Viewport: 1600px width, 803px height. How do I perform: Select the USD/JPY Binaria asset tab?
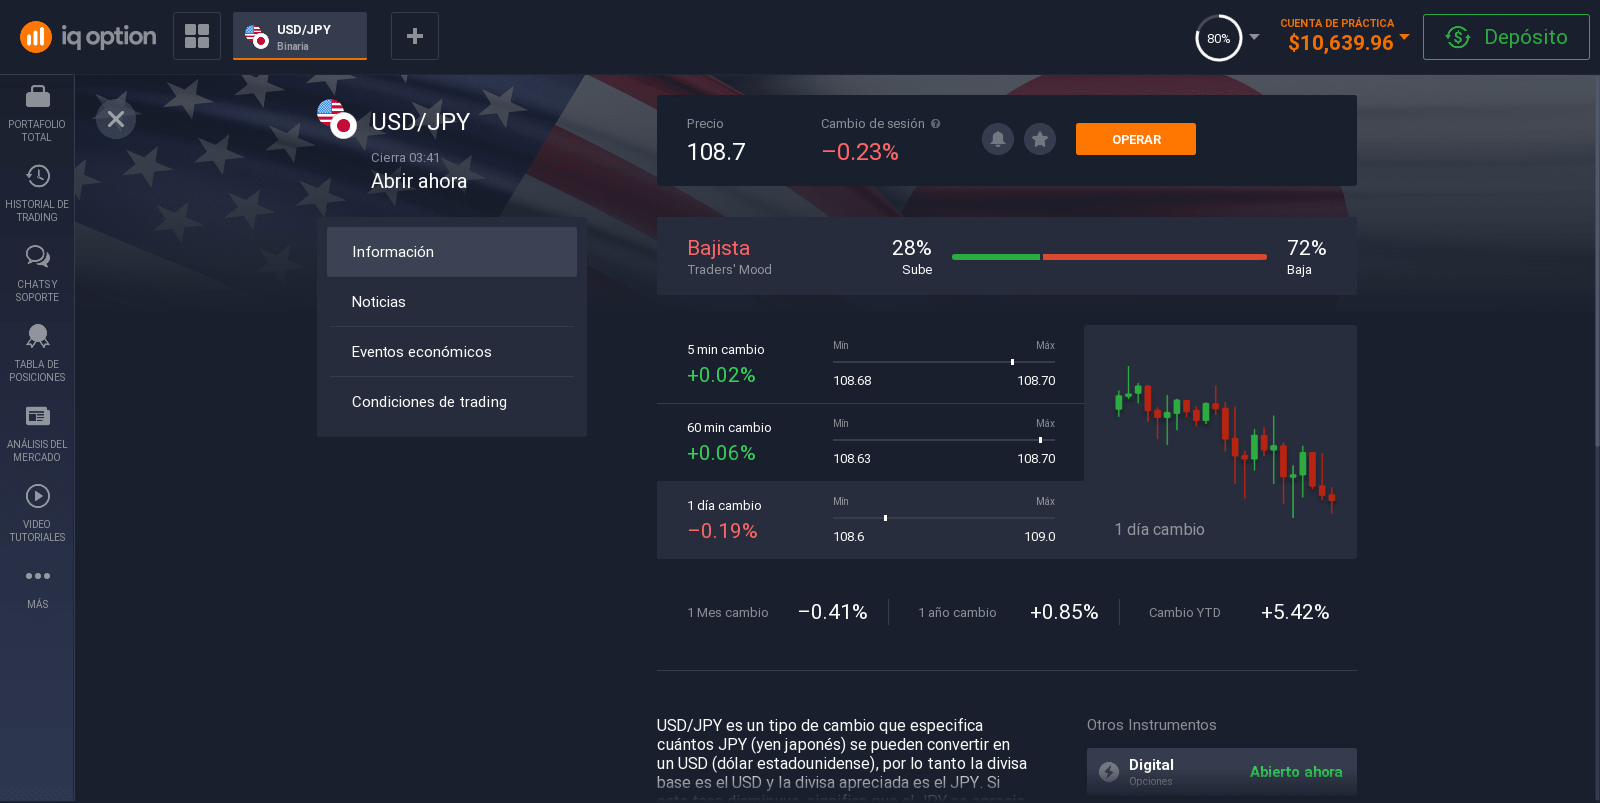pyautogui.click(x=300, y=36)
